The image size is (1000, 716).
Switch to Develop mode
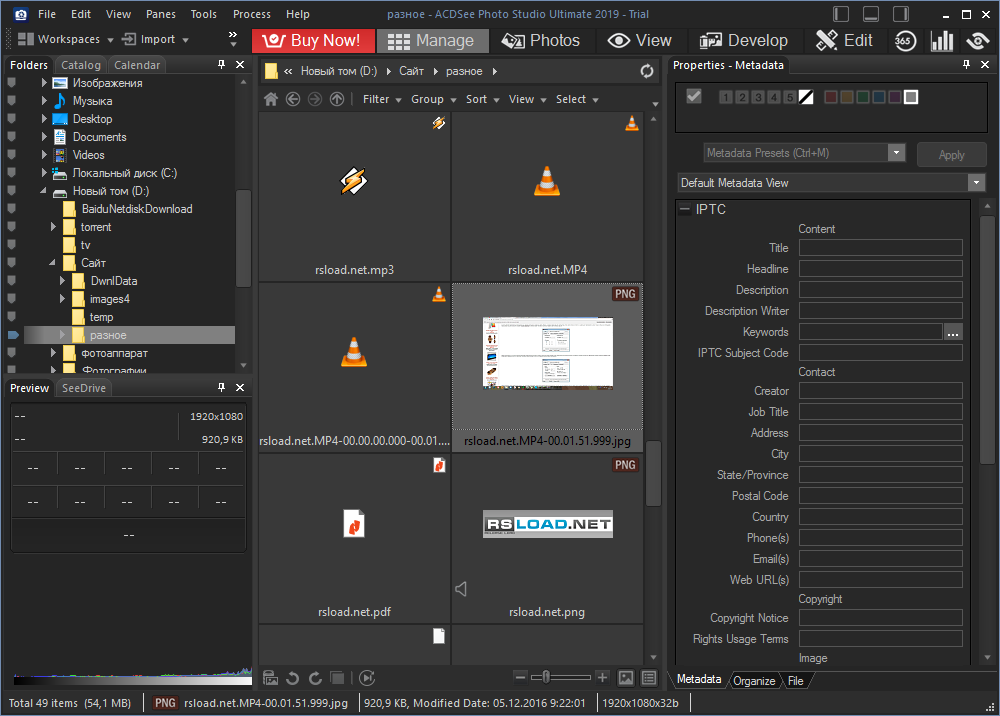coord(744,41)
